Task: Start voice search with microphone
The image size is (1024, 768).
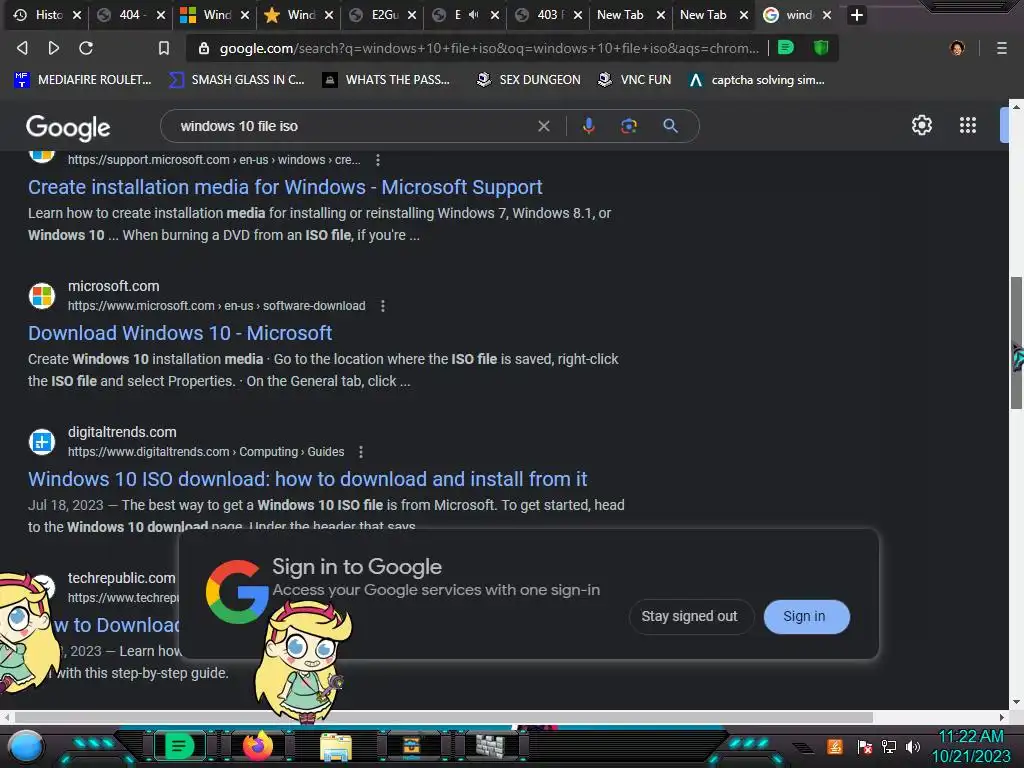Action: click(588, 126)
